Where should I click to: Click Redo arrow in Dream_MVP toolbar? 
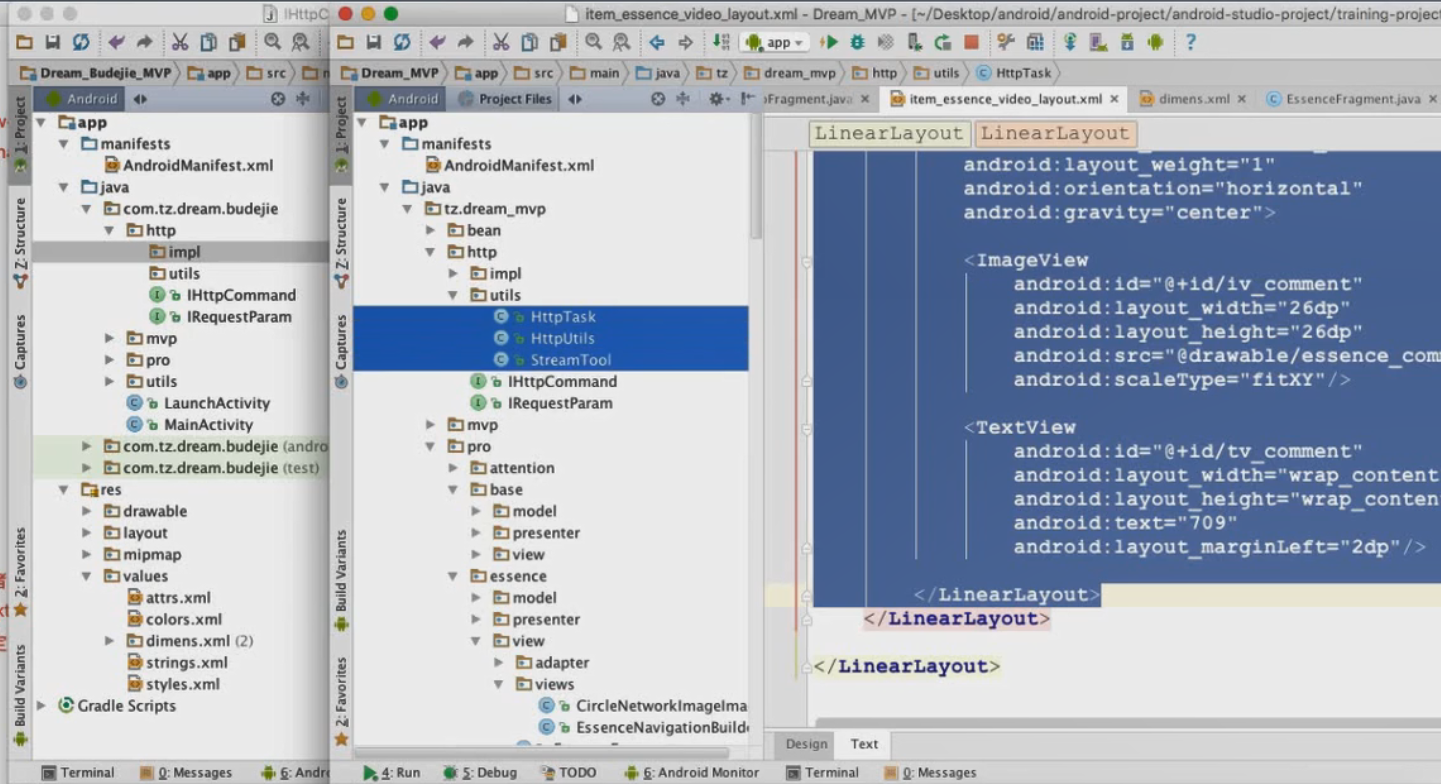click(x=465, y=42)
